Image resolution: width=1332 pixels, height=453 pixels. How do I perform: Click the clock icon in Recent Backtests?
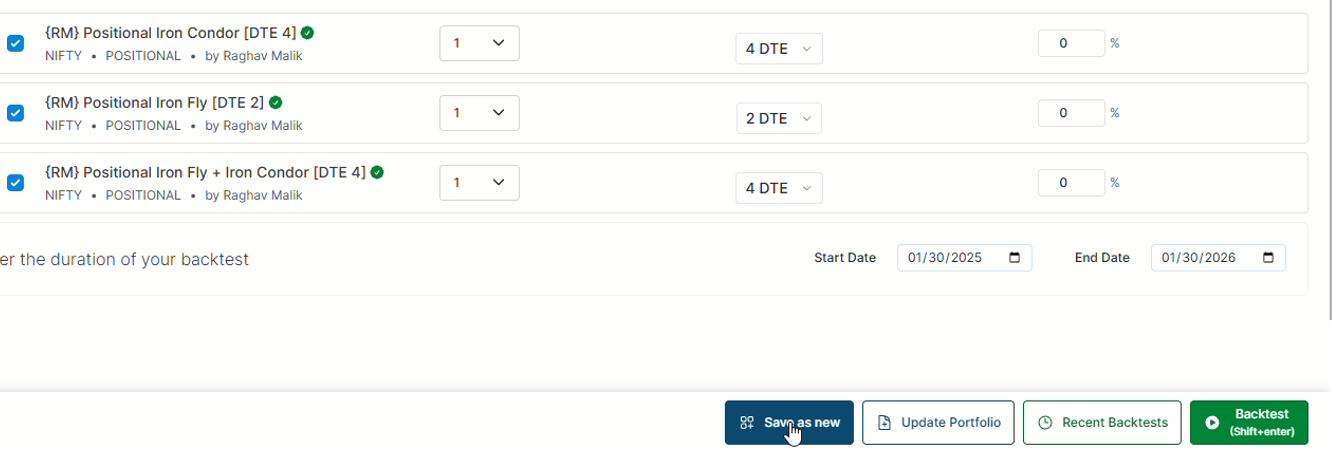[1045, 423]
